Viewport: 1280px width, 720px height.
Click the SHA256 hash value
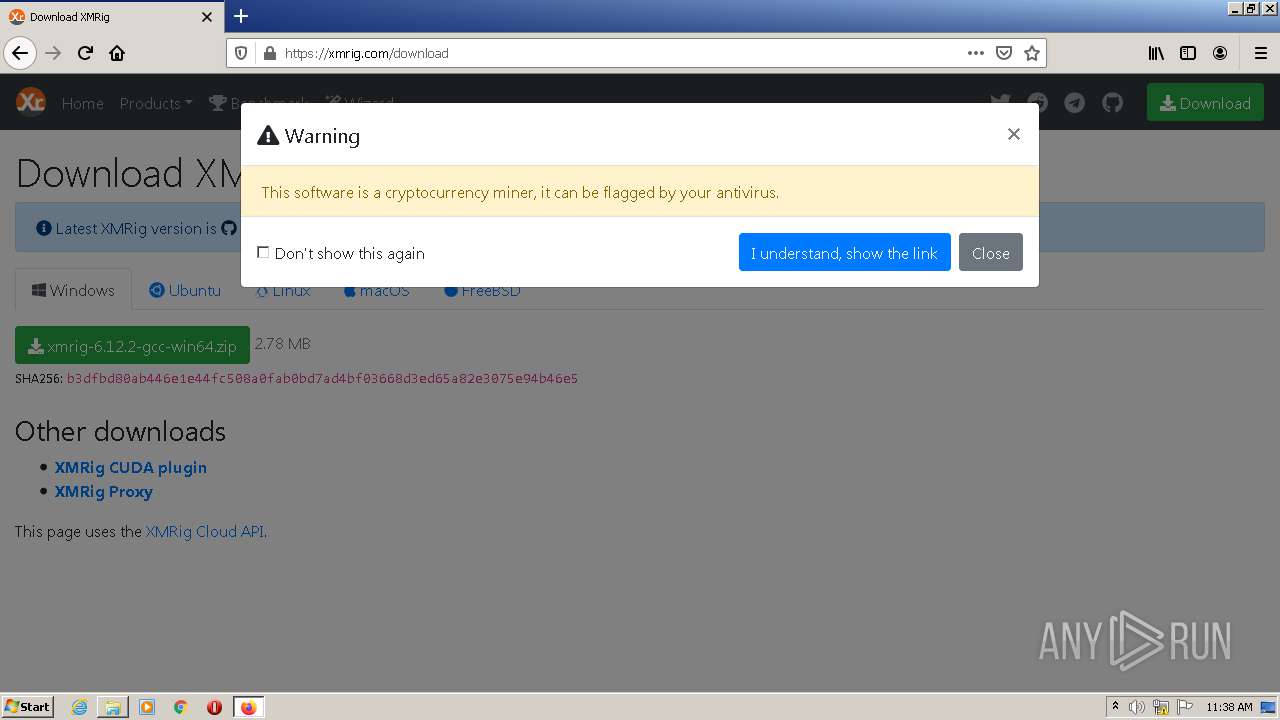322,379
